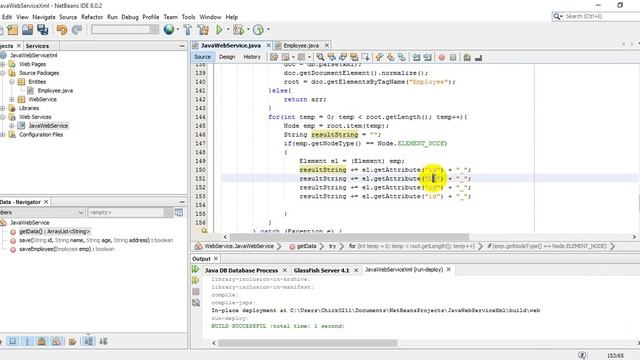Screen dimensions: 640x360
Task: Click Shift Line Left icon
Action: click(x=416, y=57)
